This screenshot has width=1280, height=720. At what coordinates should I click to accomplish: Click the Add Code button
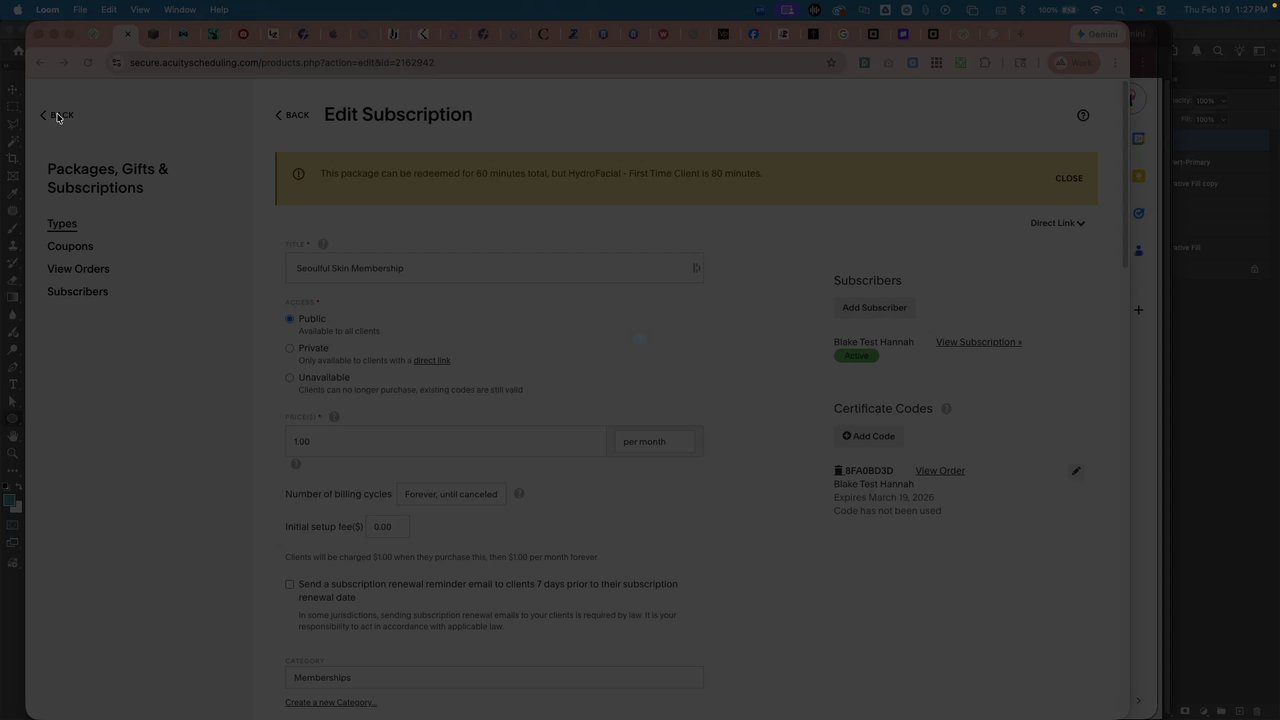pyautogui.click(x=868, y=436)
